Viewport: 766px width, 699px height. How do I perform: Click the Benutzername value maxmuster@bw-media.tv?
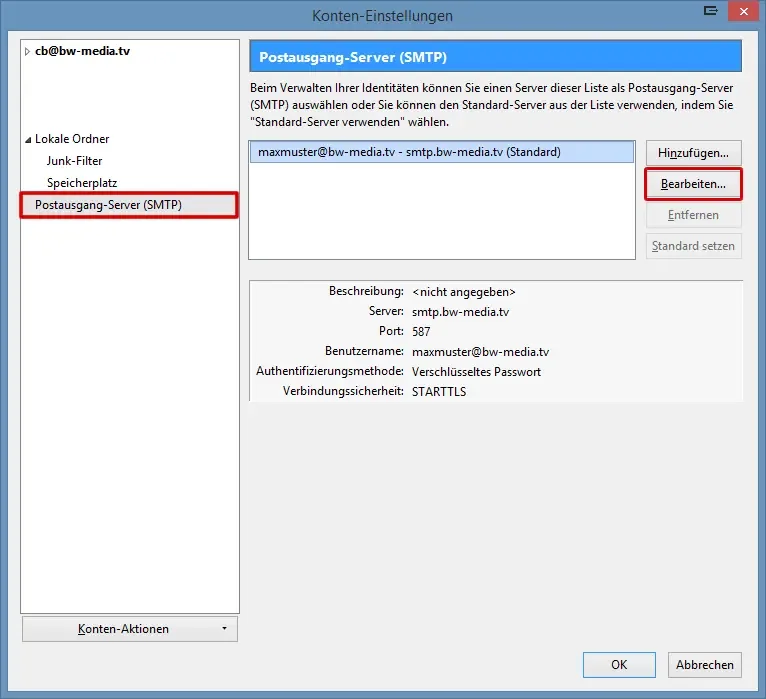coord(480,352)
